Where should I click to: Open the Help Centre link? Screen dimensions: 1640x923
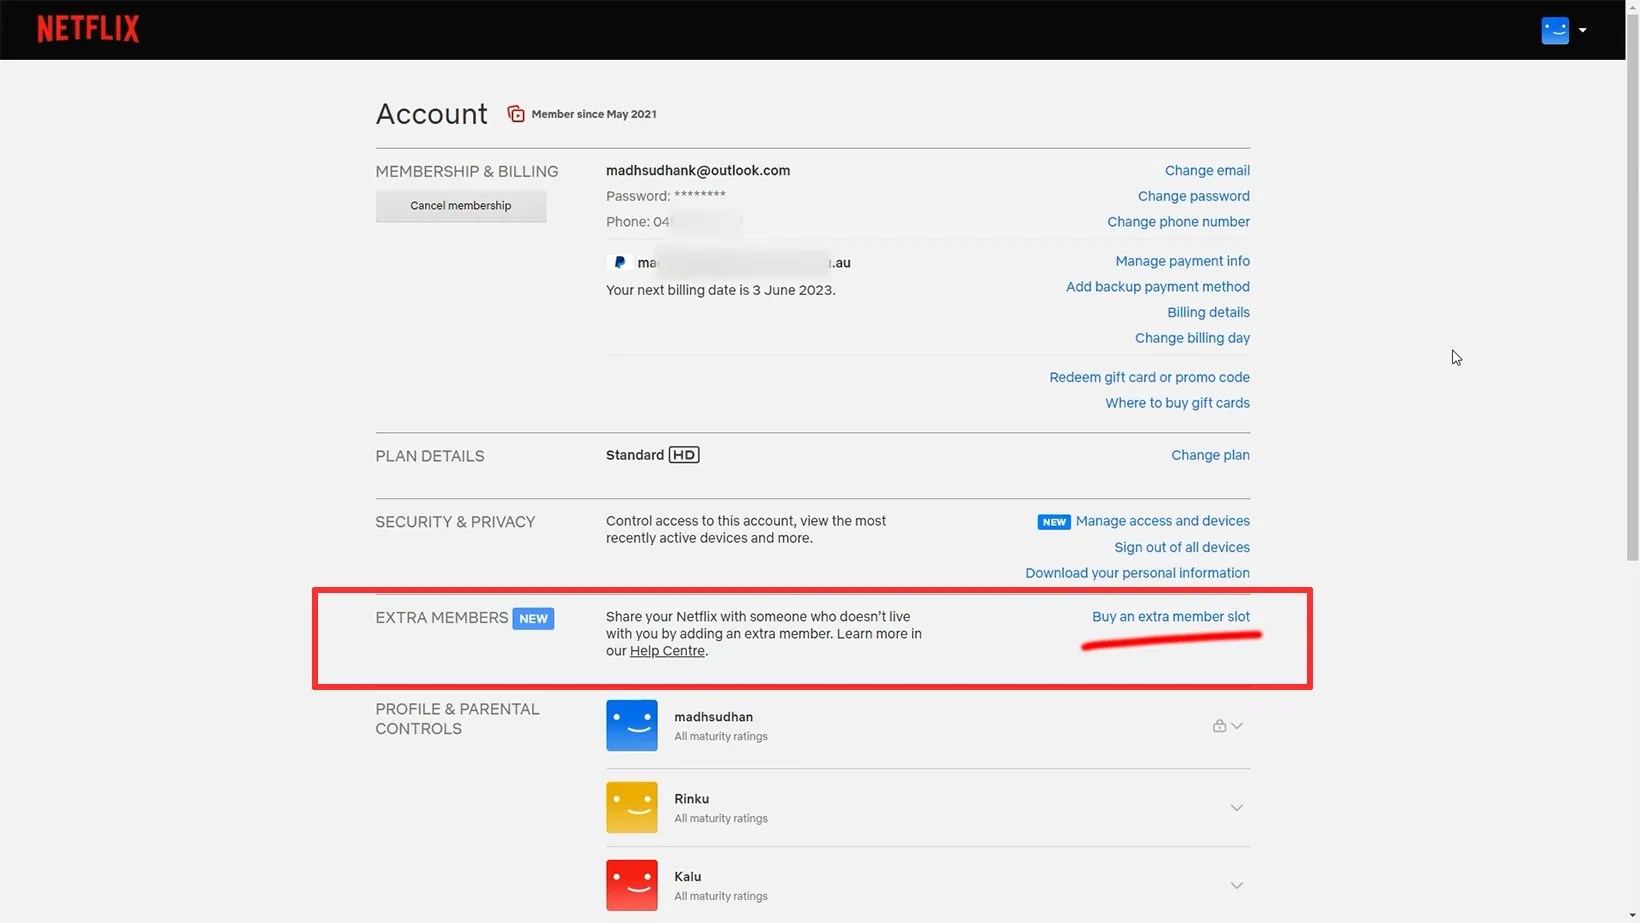click(667, 650)
